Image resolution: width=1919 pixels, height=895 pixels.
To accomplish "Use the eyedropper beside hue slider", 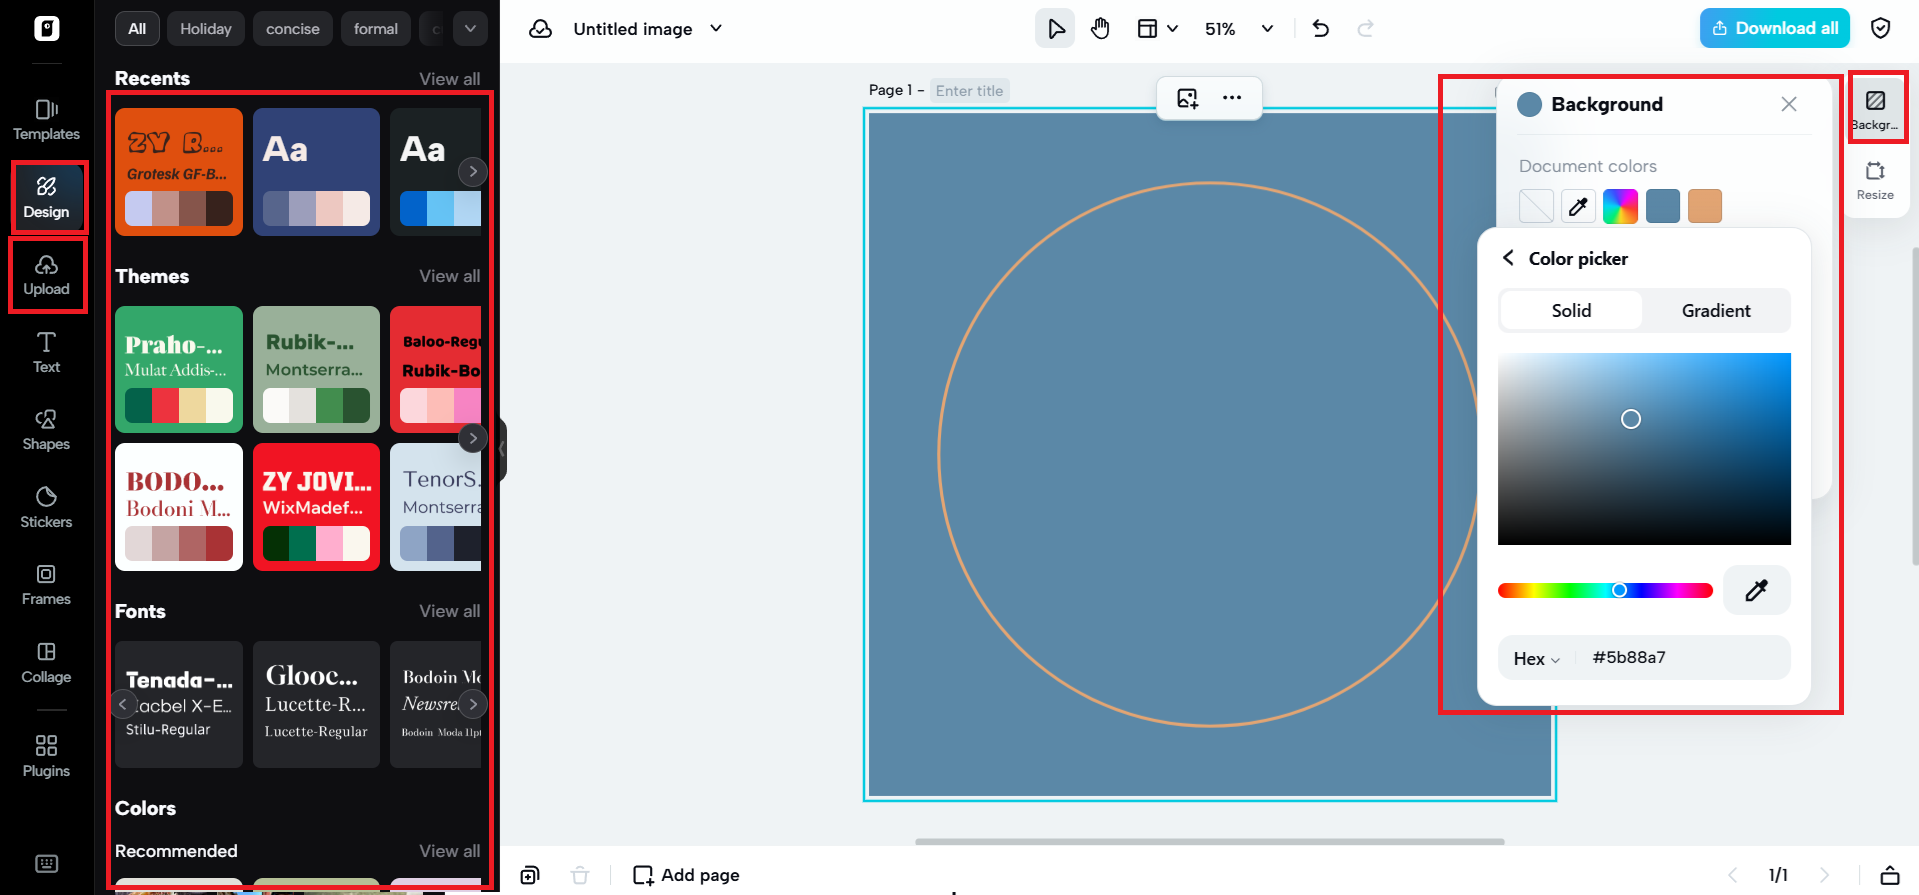I will click(1756, 590).
